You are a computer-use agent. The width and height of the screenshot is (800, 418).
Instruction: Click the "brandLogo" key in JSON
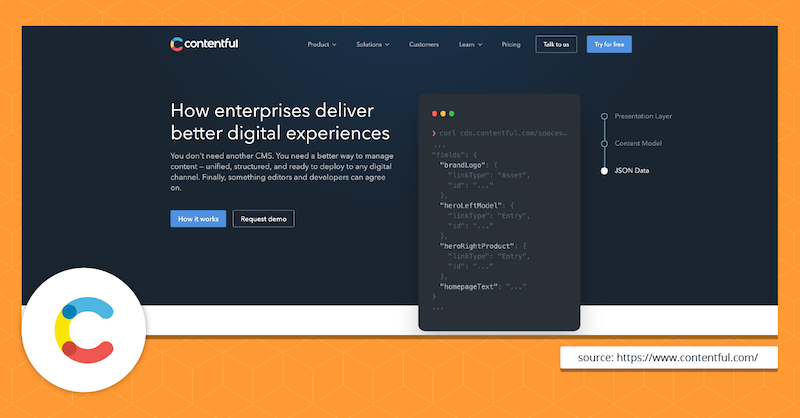(464, 165)
